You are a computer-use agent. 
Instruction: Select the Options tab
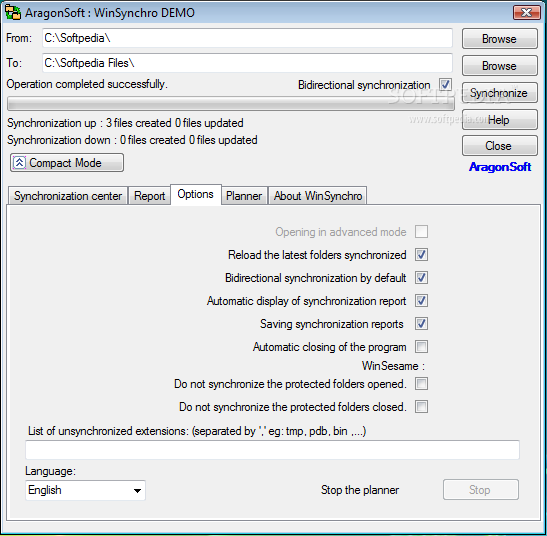[x=196, y=194]
